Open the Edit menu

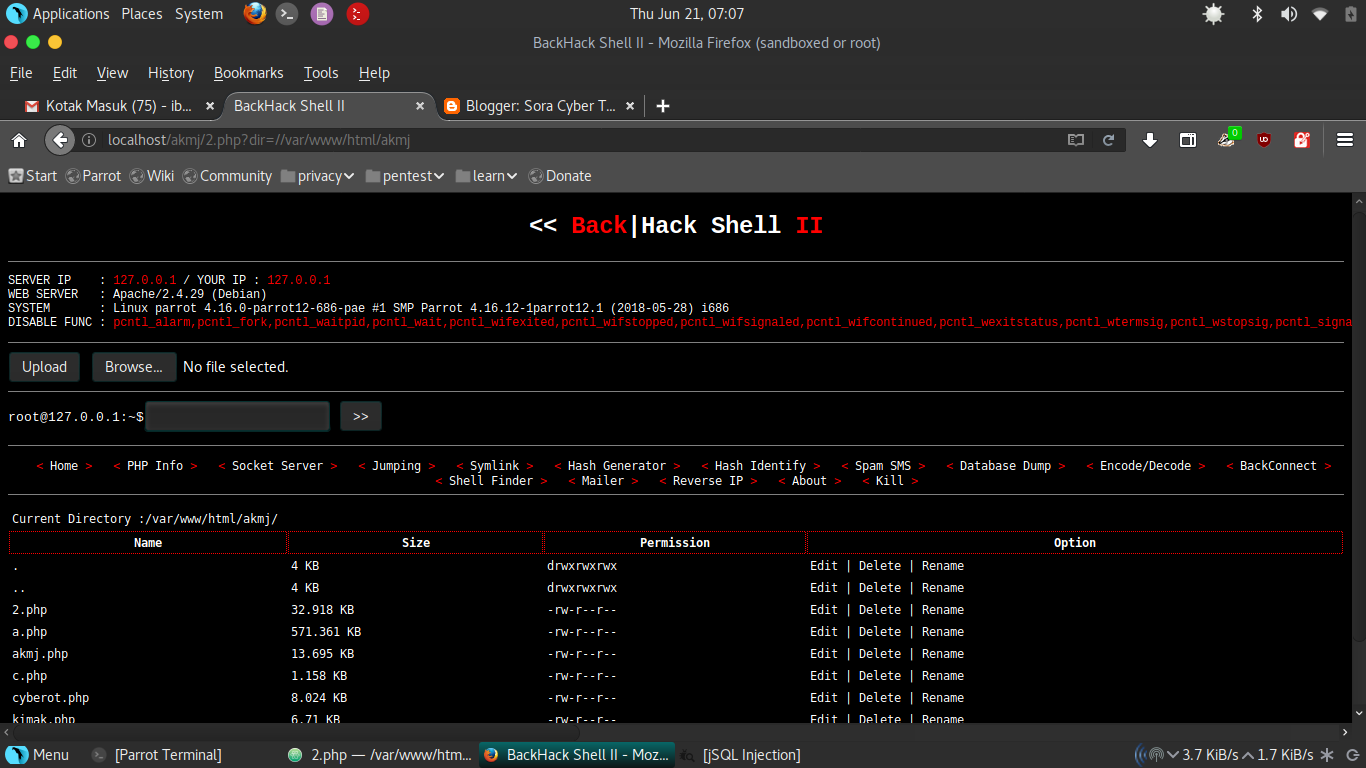coord(65,73)
